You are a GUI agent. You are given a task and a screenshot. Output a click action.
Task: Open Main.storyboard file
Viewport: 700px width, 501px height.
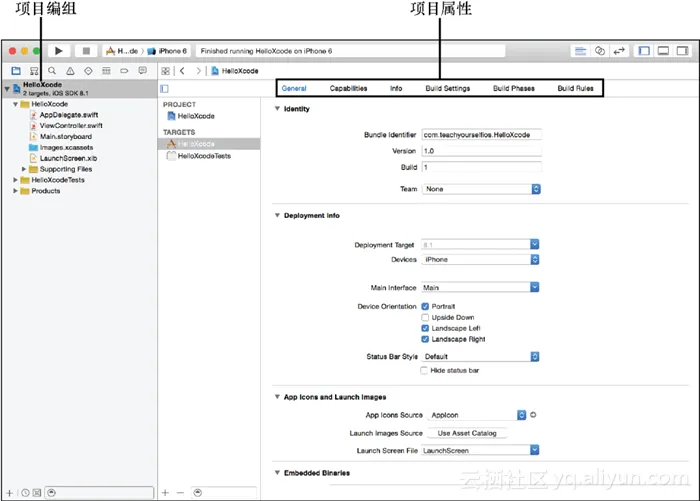pyautogui.click(x=66, y=137)
